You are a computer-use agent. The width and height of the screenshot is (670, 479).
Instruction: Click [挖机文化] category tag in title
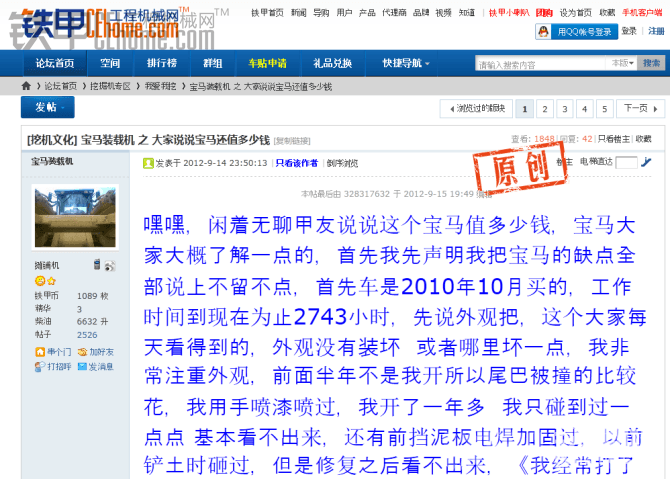point(52,140)
